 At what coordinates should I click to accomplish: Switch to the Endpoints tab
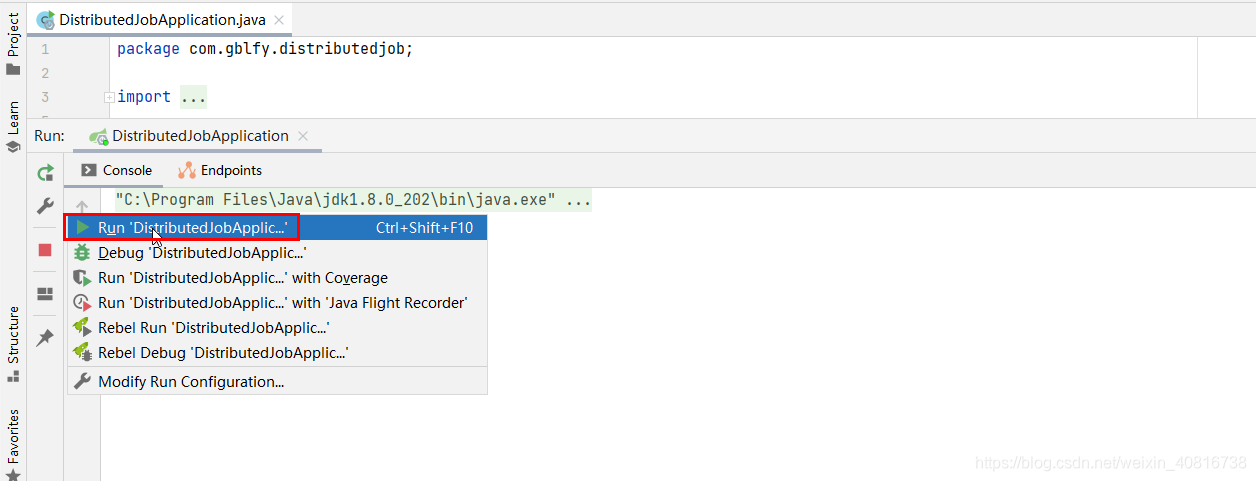[220, 170]
